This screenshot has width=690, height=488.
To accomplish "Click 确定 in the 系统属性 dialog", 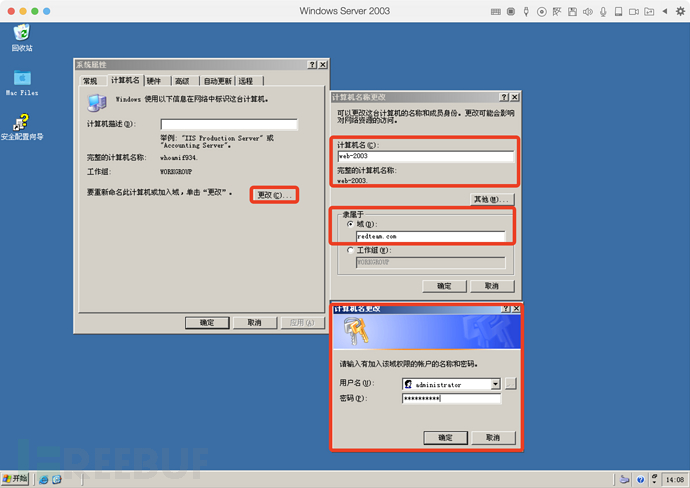I will tap(207, 323).
